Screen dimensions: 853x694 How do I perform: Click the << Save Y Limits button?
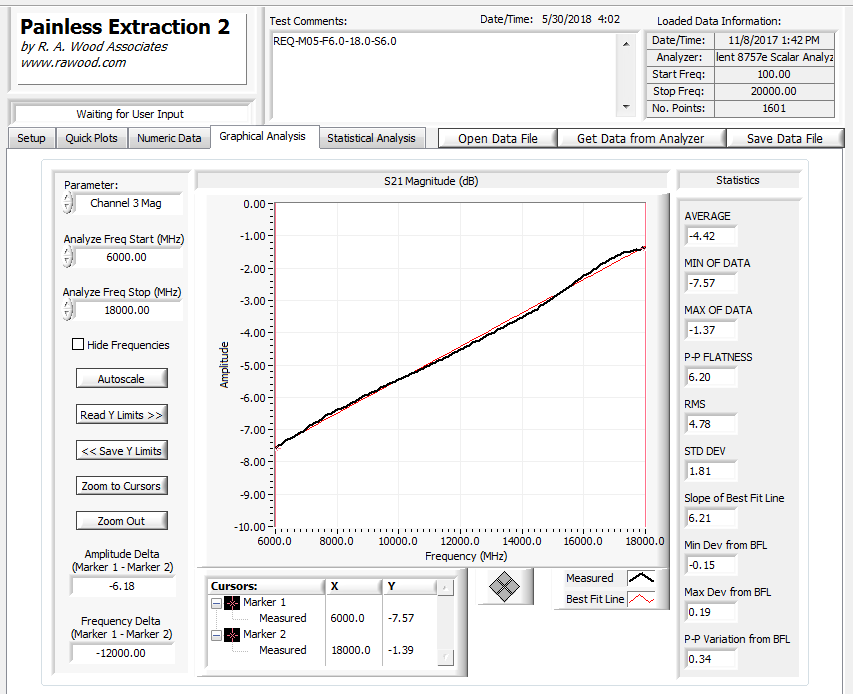pyautogui.click(x=121, y=450)
